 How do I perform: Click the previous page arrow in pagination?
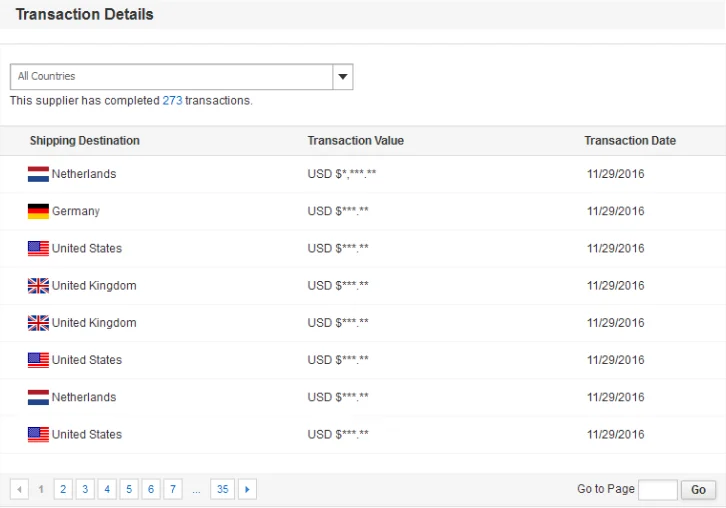click(x=19, y=489)
